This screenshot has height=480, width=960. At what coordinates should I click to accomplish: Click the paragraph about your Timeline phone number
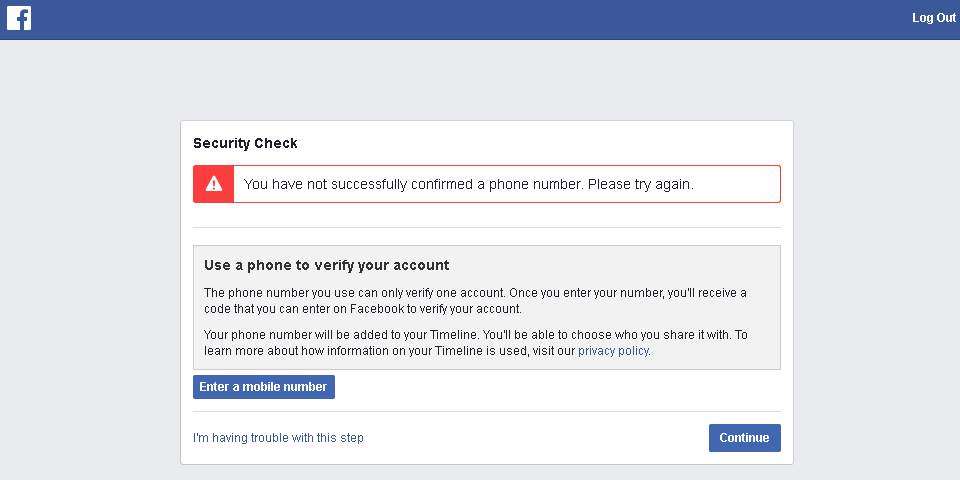point(475,343)
